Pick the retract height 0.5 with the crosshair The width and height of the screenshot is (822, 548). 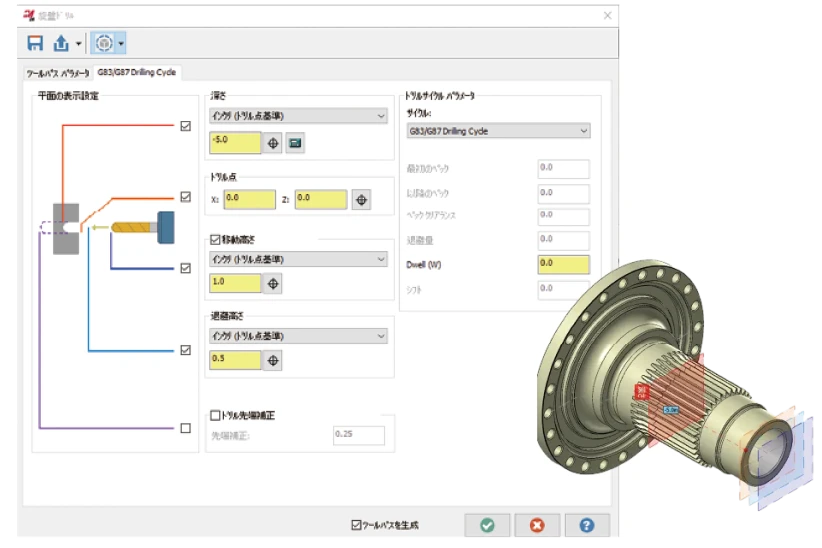273,359
